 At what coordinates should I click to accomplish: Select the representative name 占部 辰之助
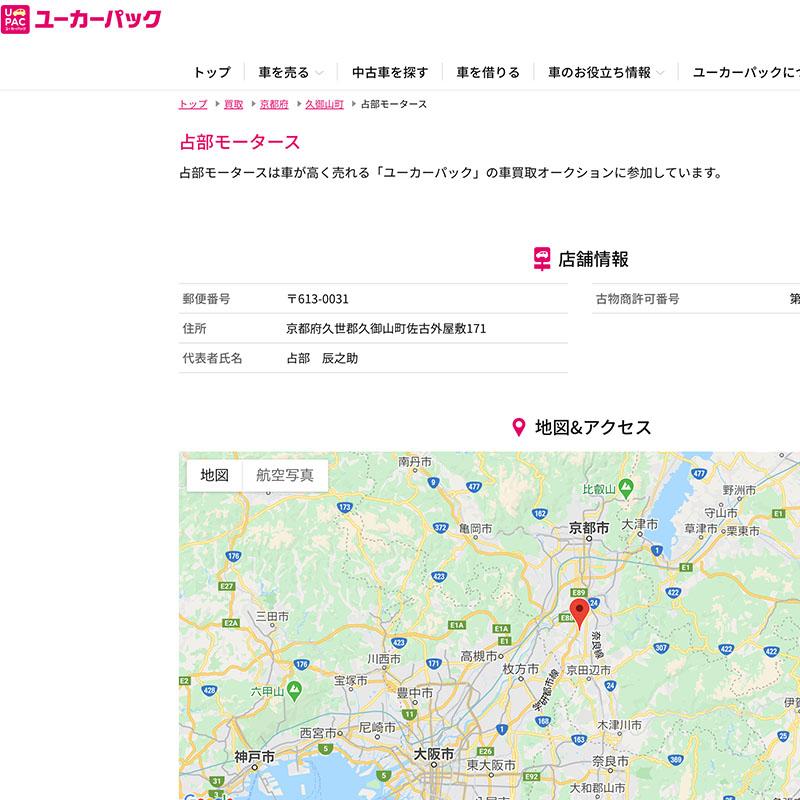coord(322,358)
